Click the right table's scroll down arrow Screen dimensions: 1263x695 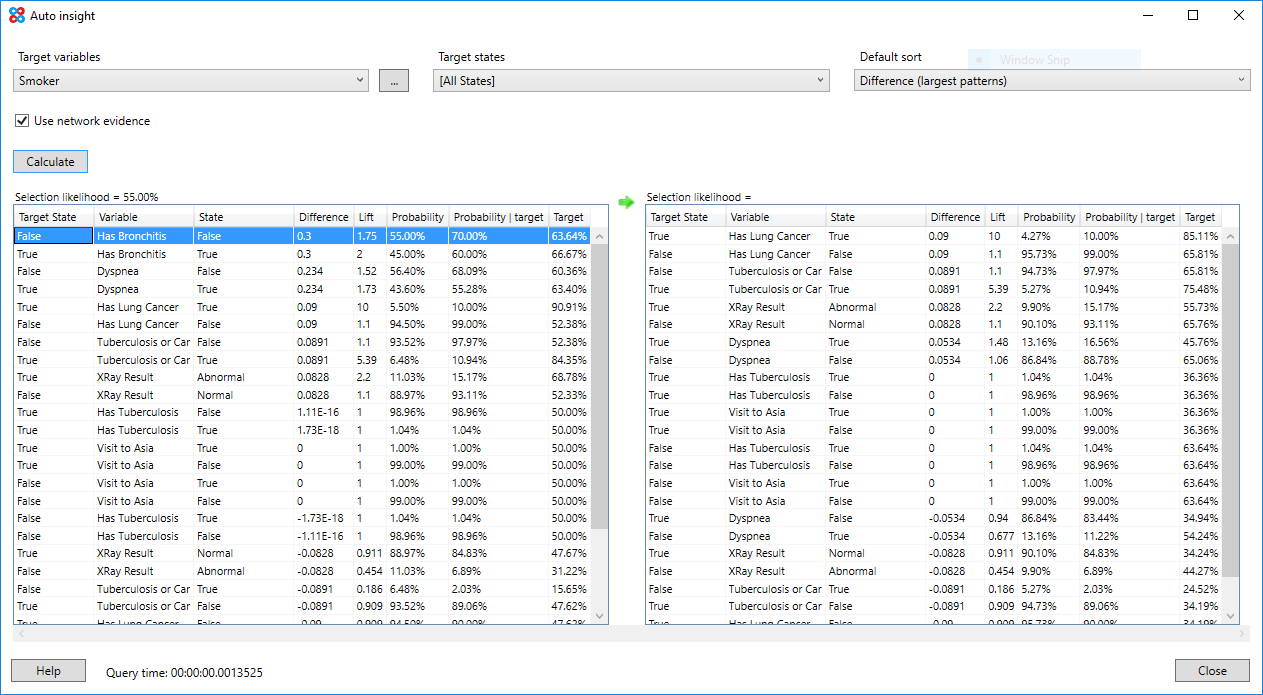[1231, 616]
